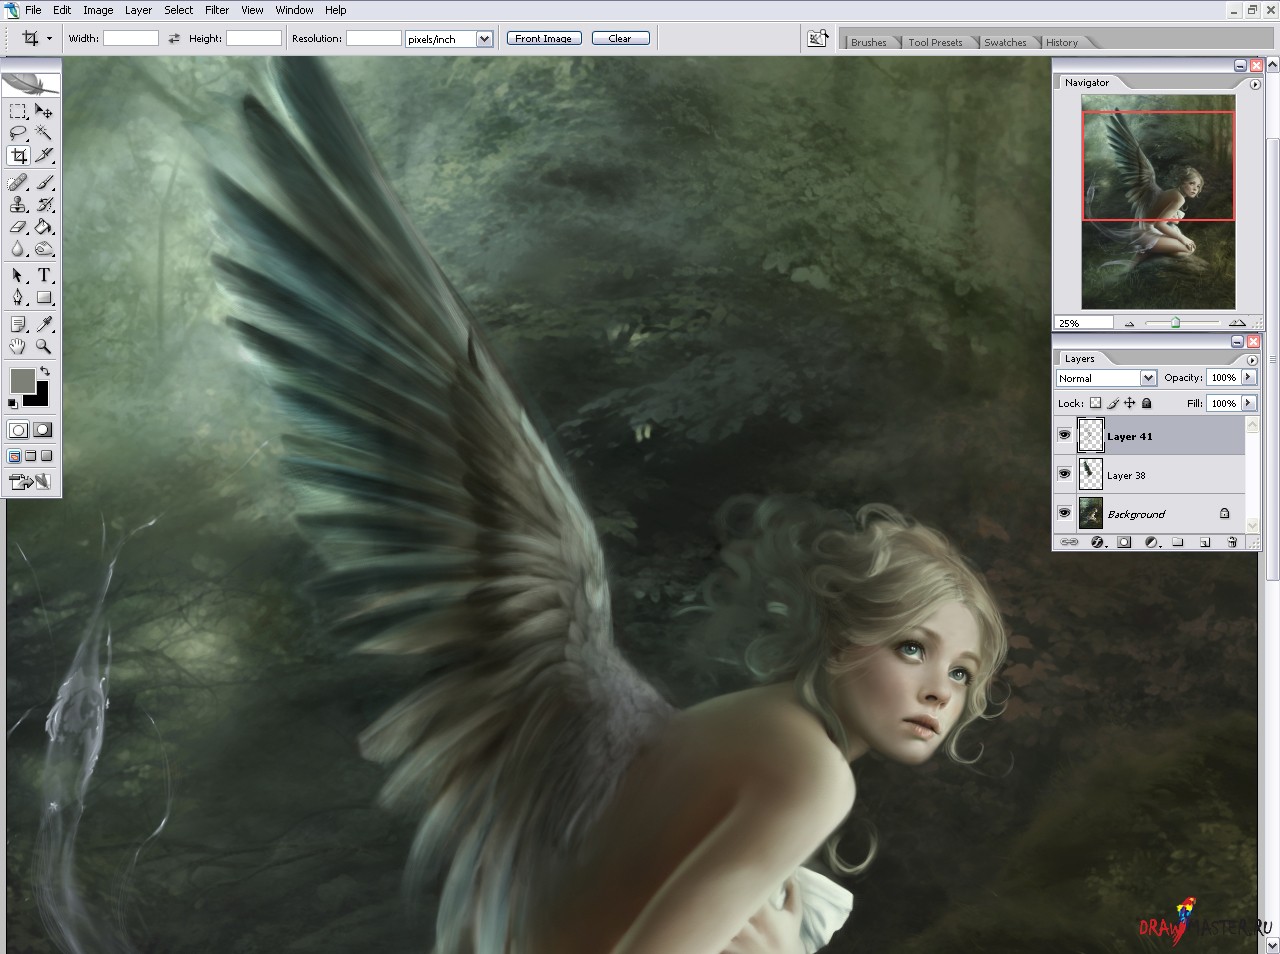1280x954 pixels.
Task: Open the layer style fx menu
Action: tap(1097, 542)
